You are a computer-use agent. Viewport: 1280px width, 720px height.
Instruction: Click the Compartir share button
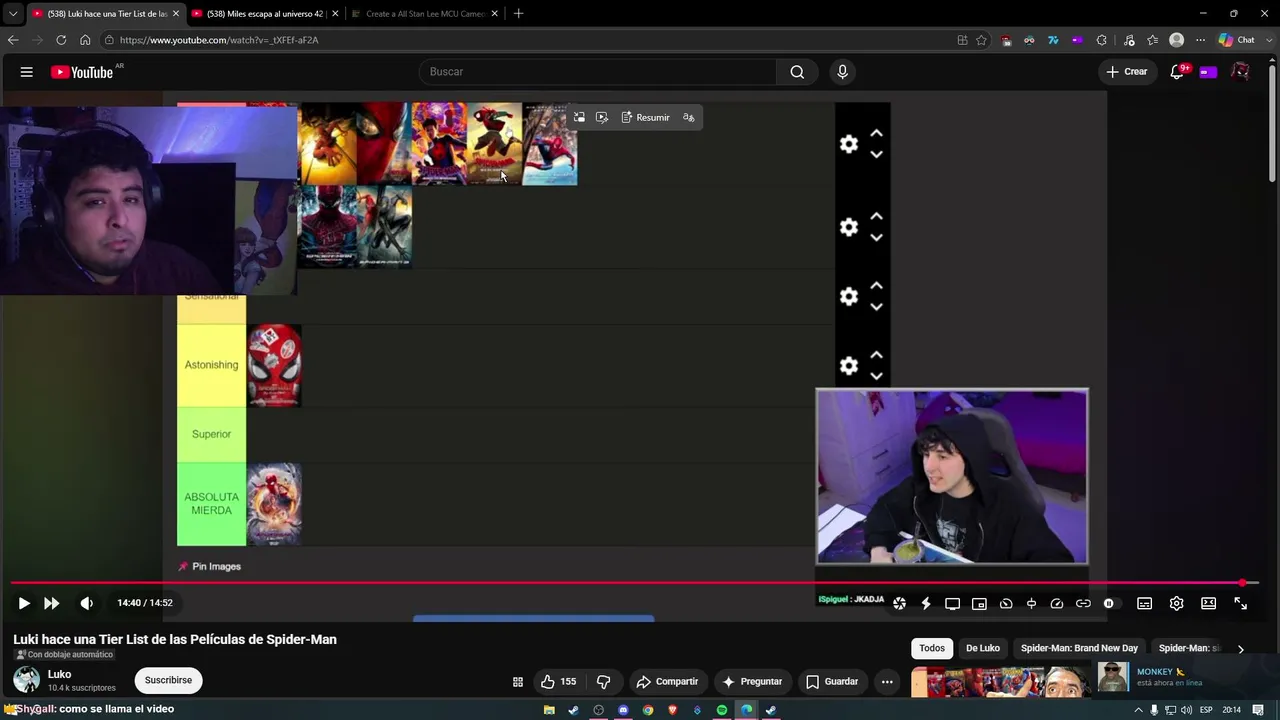click(x=666, y=682)
